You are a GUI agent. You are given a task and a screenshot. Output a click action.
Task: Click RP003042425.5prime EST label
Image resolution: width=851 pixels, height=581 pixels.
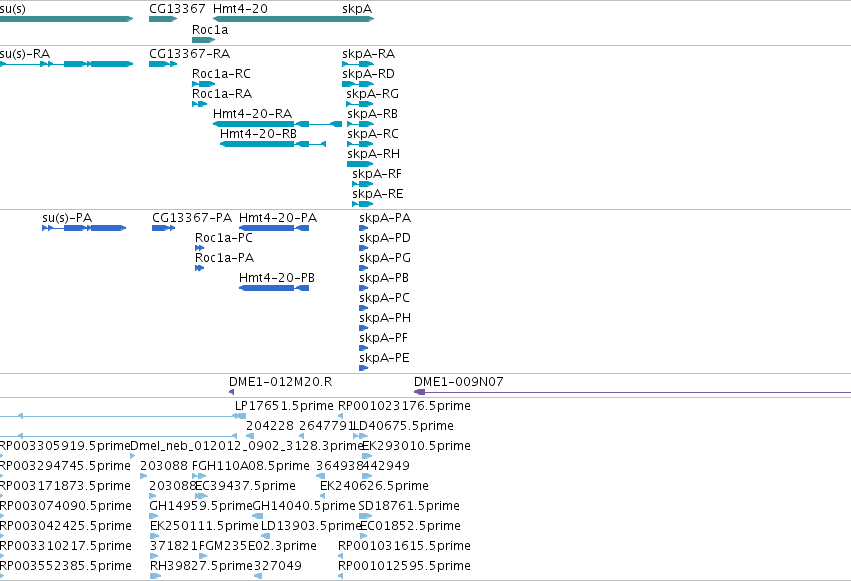point(66,527)
